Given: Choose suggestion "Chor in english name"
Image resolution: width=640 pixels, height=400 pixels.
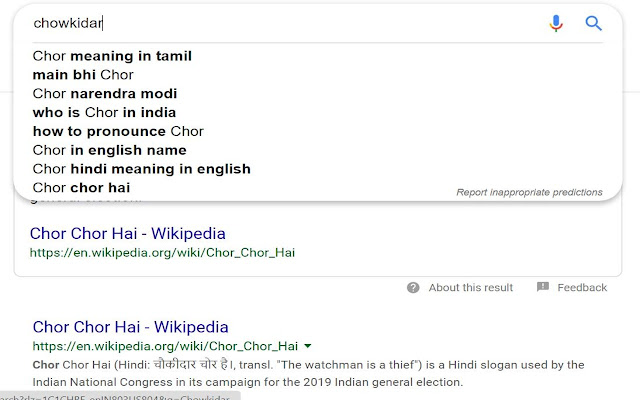Looking at the screenshot, I should coord(110,150).
